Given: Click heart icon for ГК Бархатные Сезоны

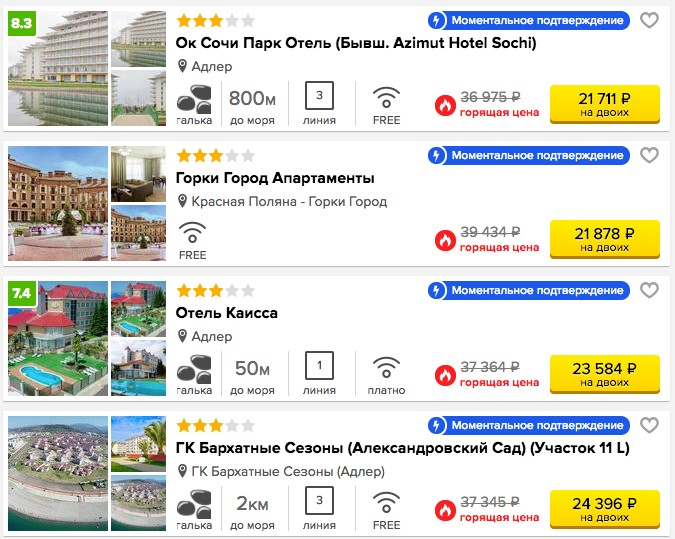Looking at the screenshot, I should (x=649, y=425).
